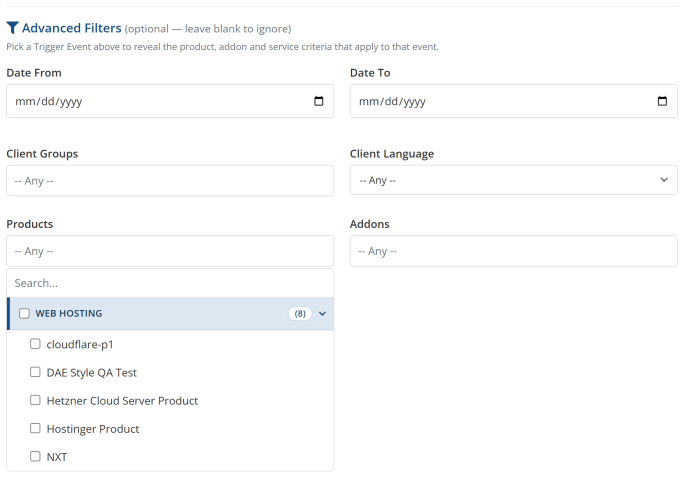Collapse the WEB HOSTING group chevron
This screenshot has height=502, width=684.
pos(322,314)
